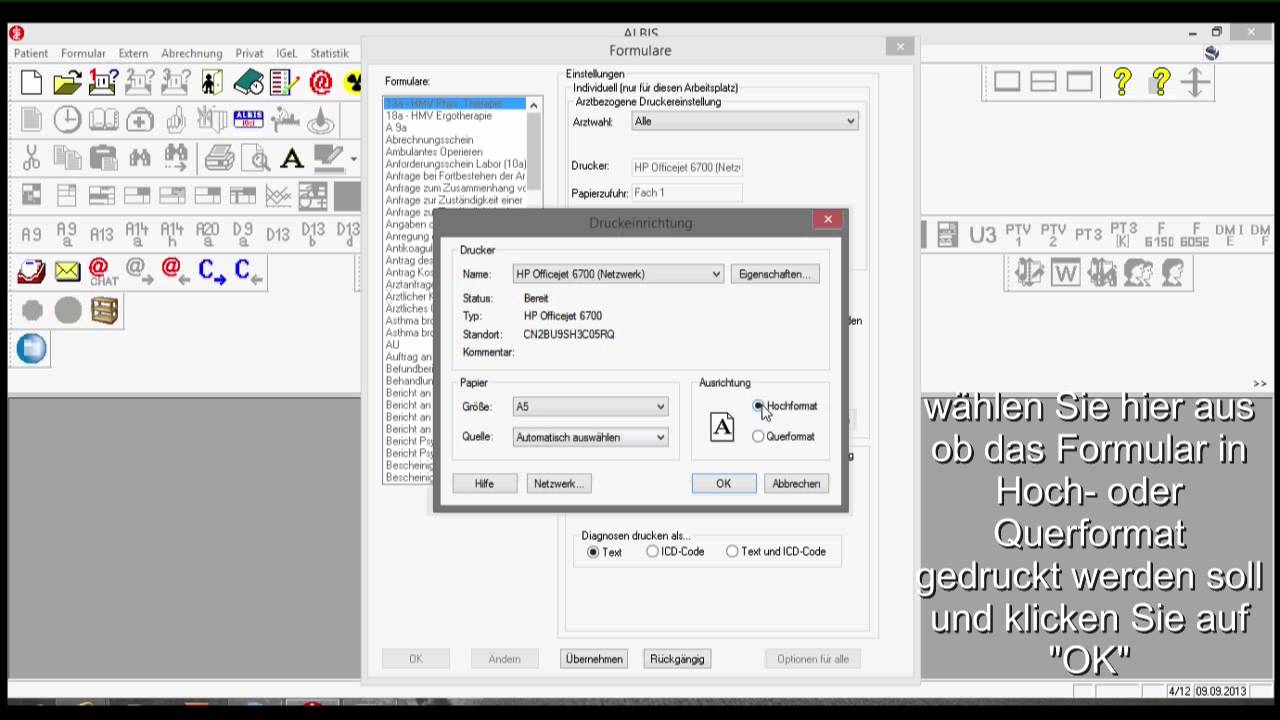The width and height of the screenshot is (1280, 720).
Task: Click the Eigenschaften... button
Action: (x=775, y=274)
